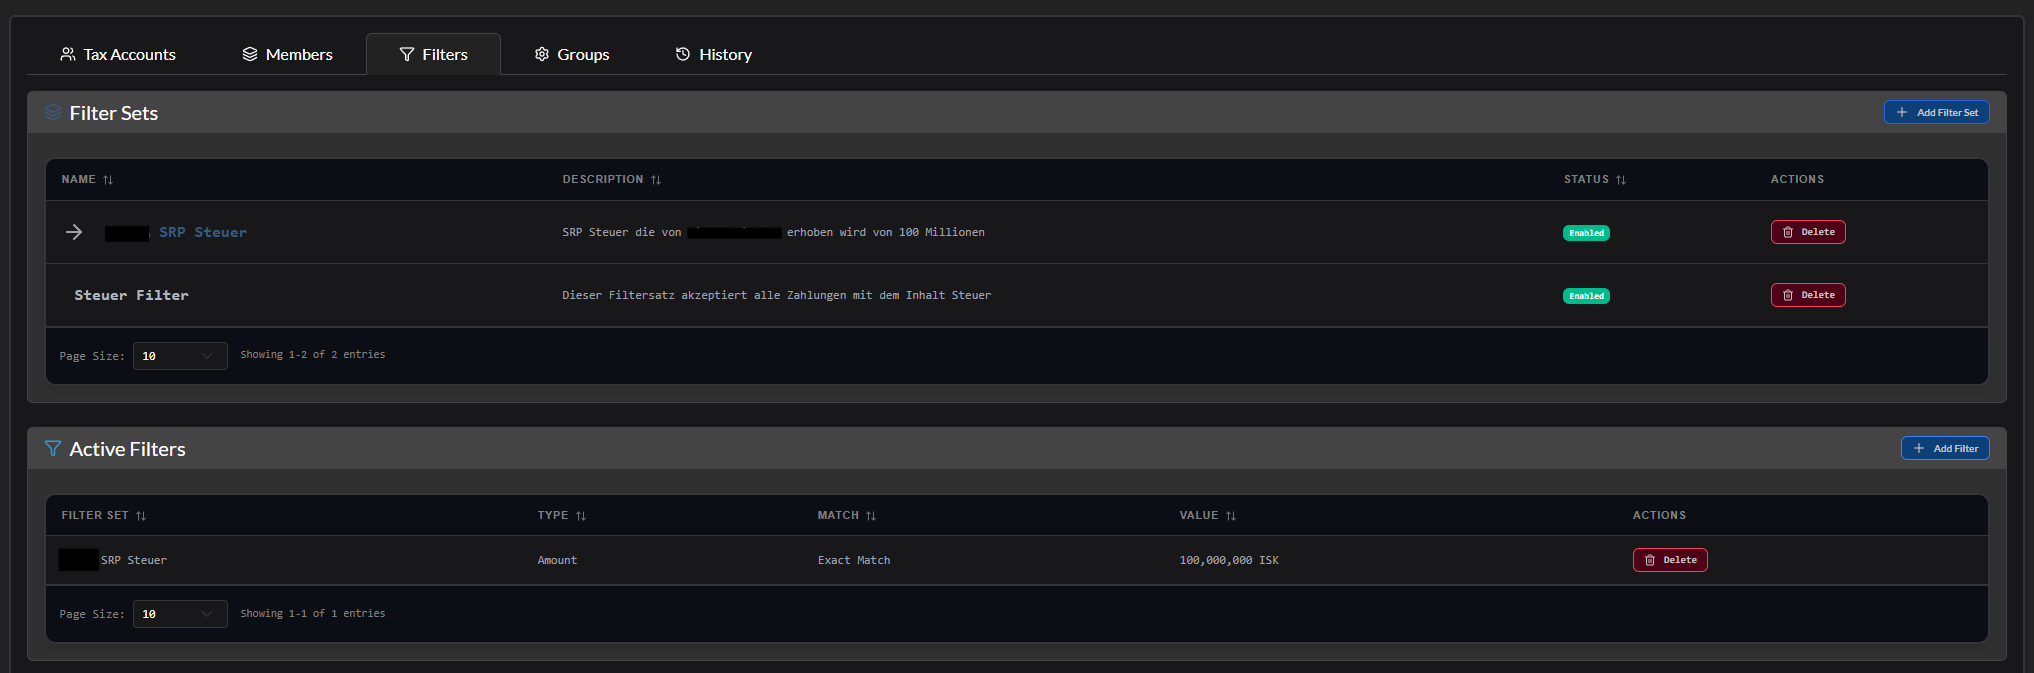
Task: Sort Filter Sets table by Description
Action: coord(611,180)
